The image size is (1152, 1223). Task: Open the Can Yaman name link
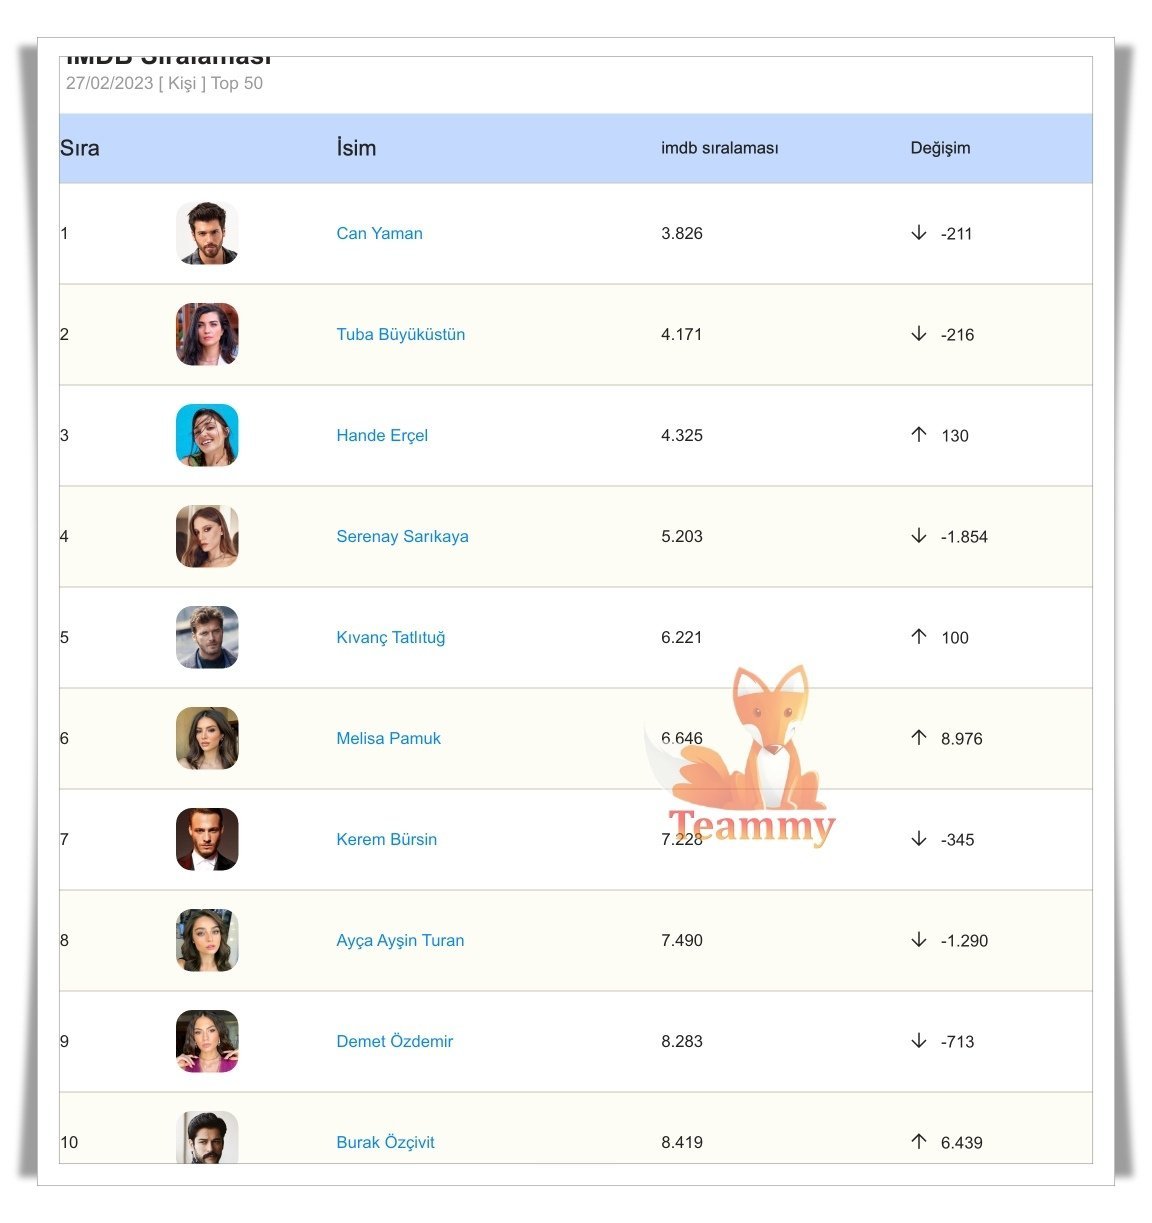pos(379,233)
